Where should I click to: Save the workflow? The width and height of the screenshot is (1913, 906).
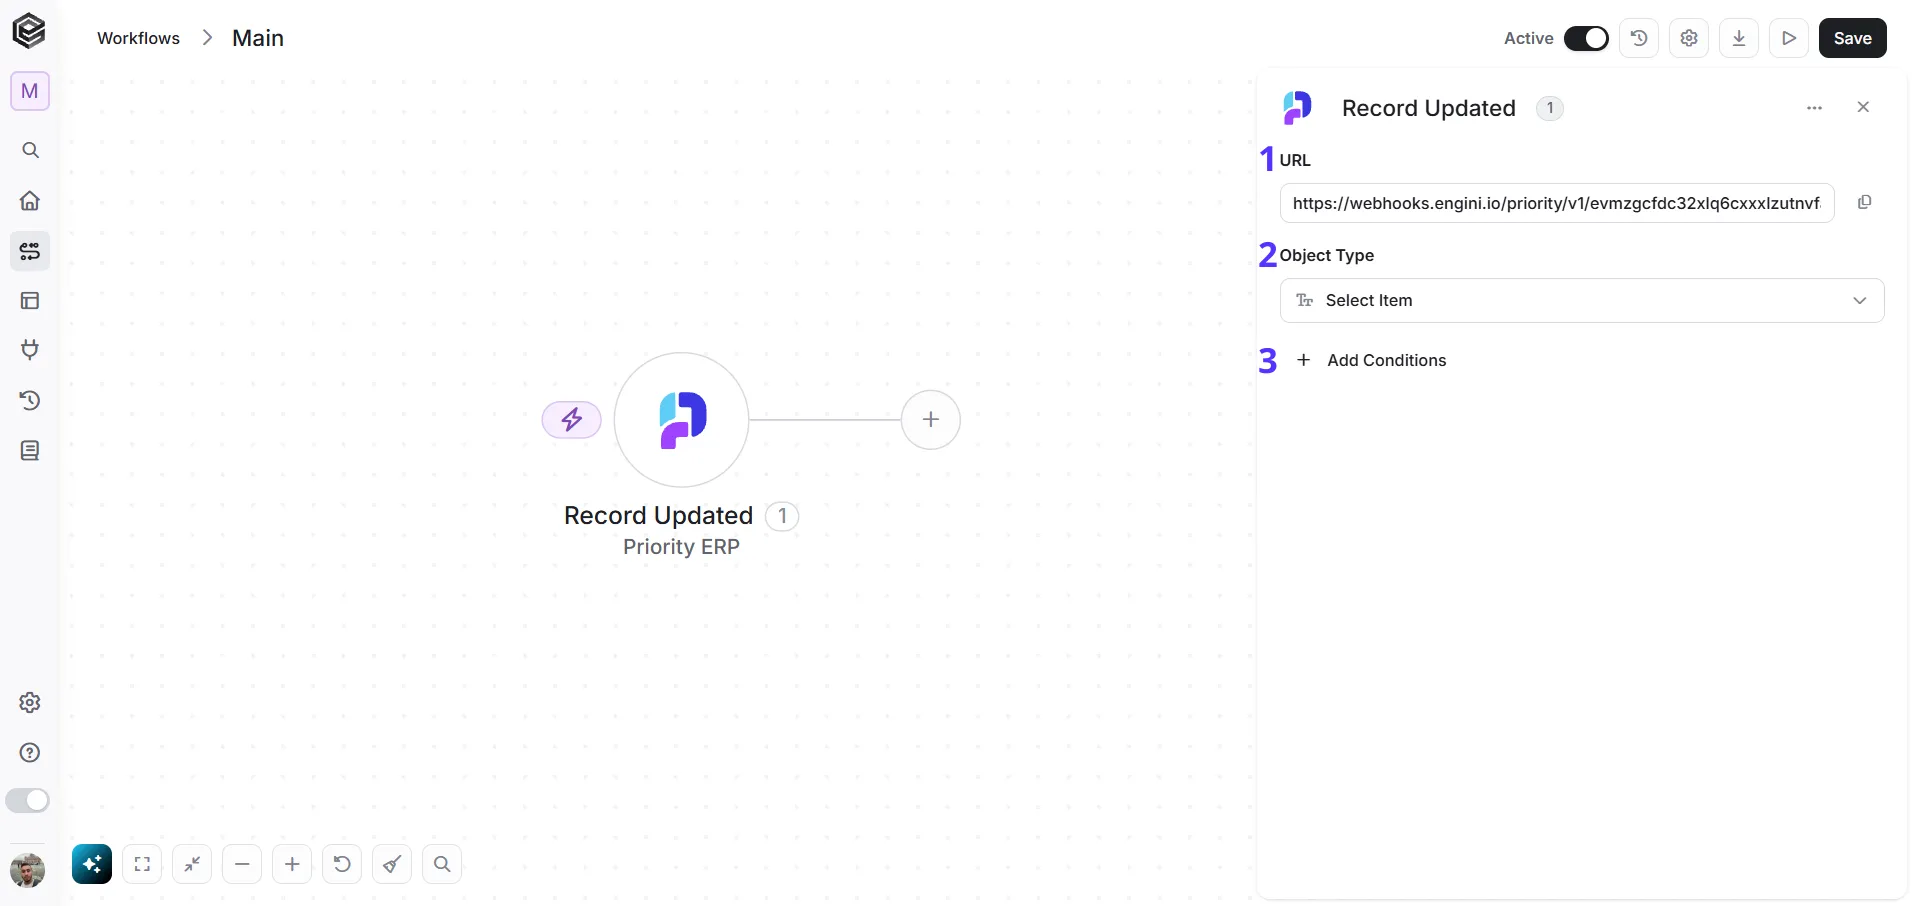[x=1852, y=38]
